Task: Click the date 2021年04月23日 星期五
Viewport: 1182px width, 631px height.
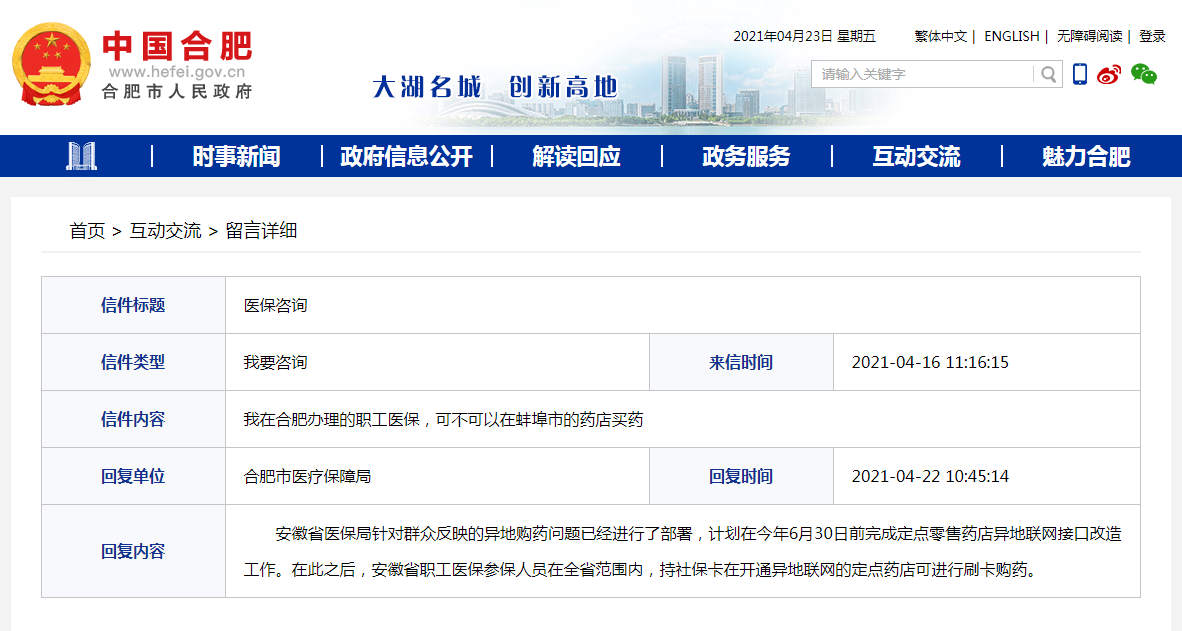Action: (804, 36)
